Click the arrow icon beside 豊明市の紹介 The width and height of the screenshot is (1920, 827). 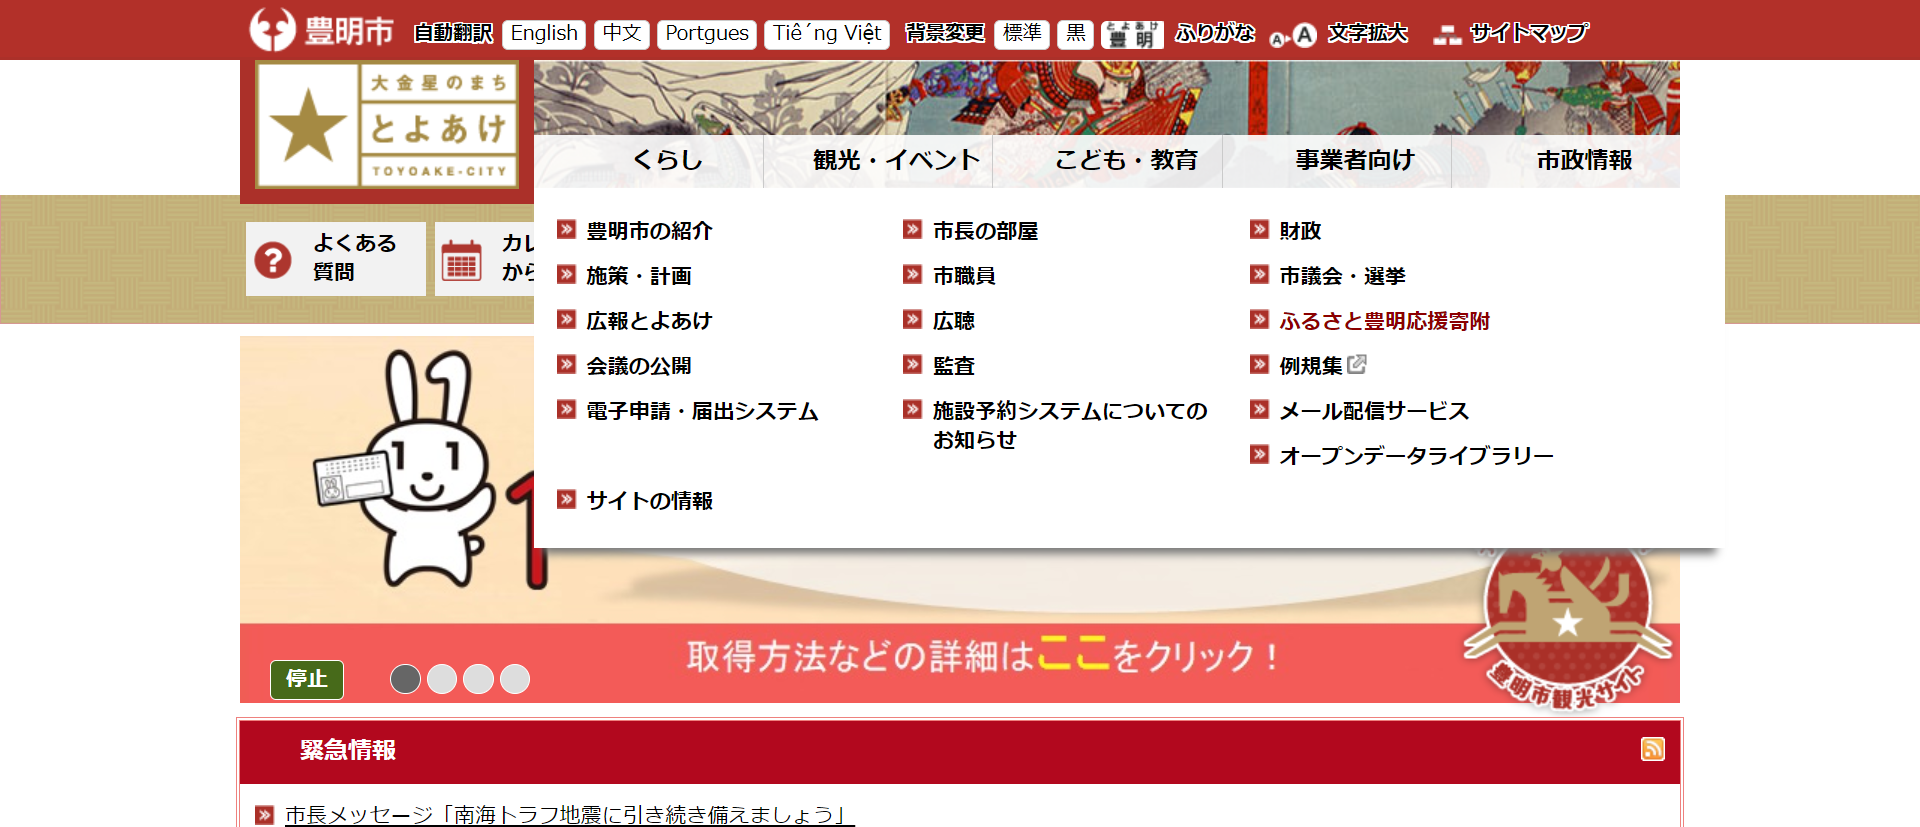567,230
